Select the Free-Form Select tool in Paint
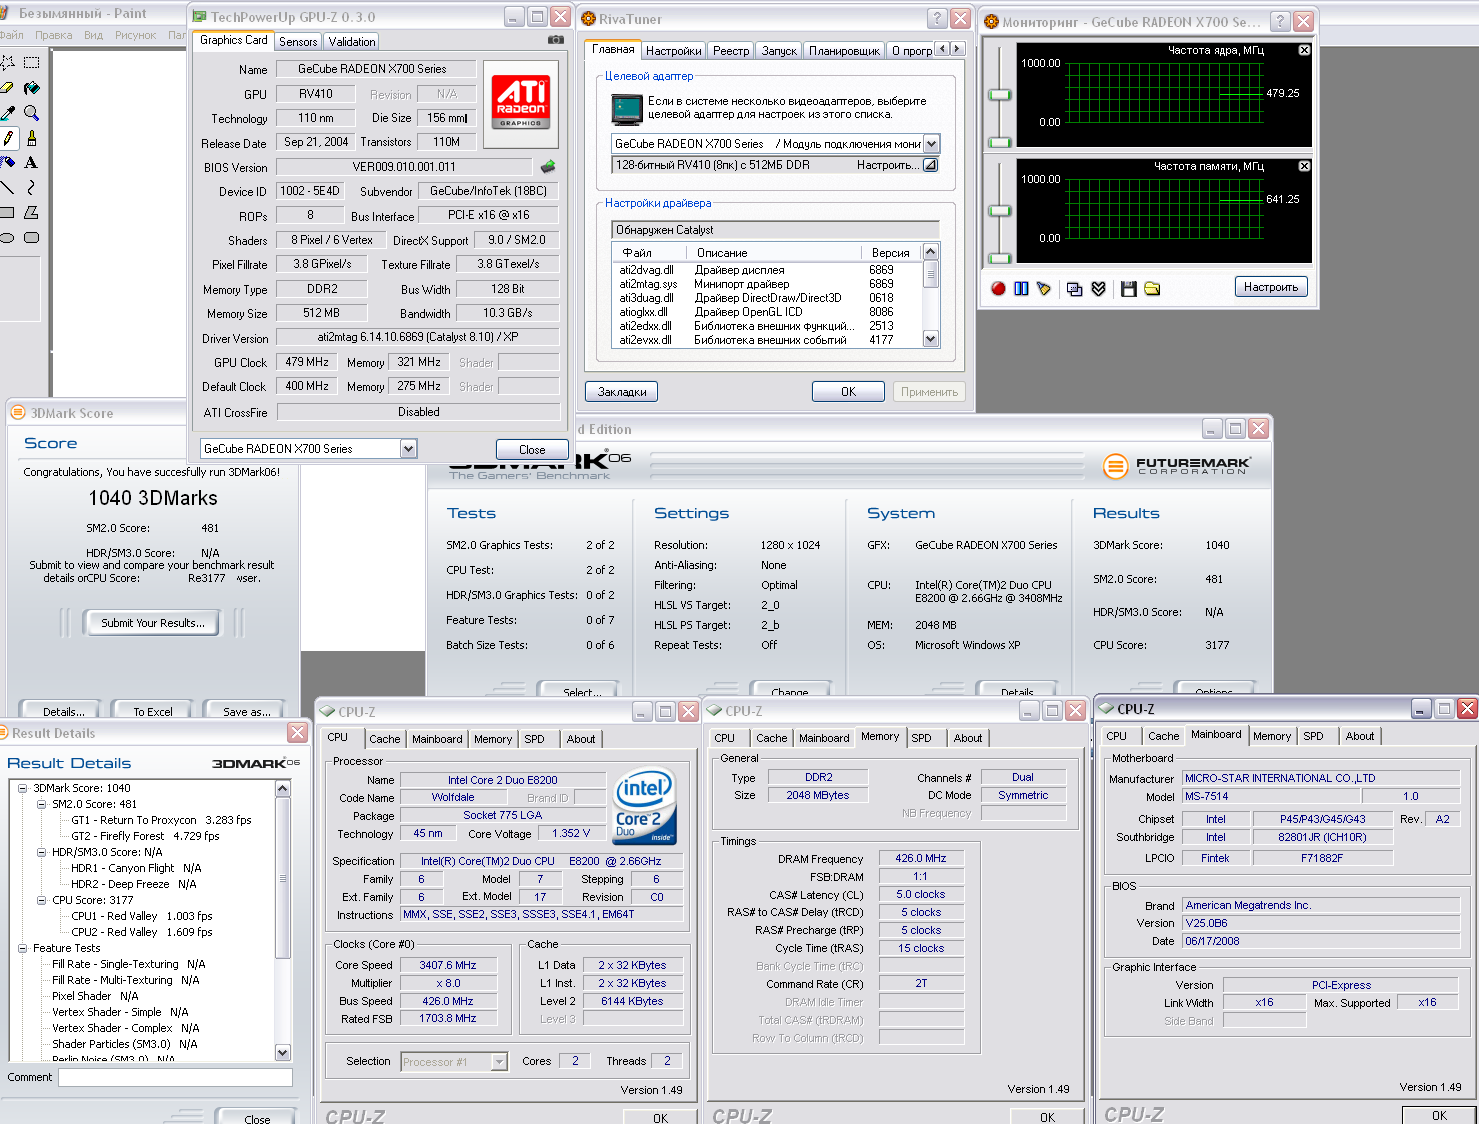1479x1124 pixels. click(x=7, y=62)
